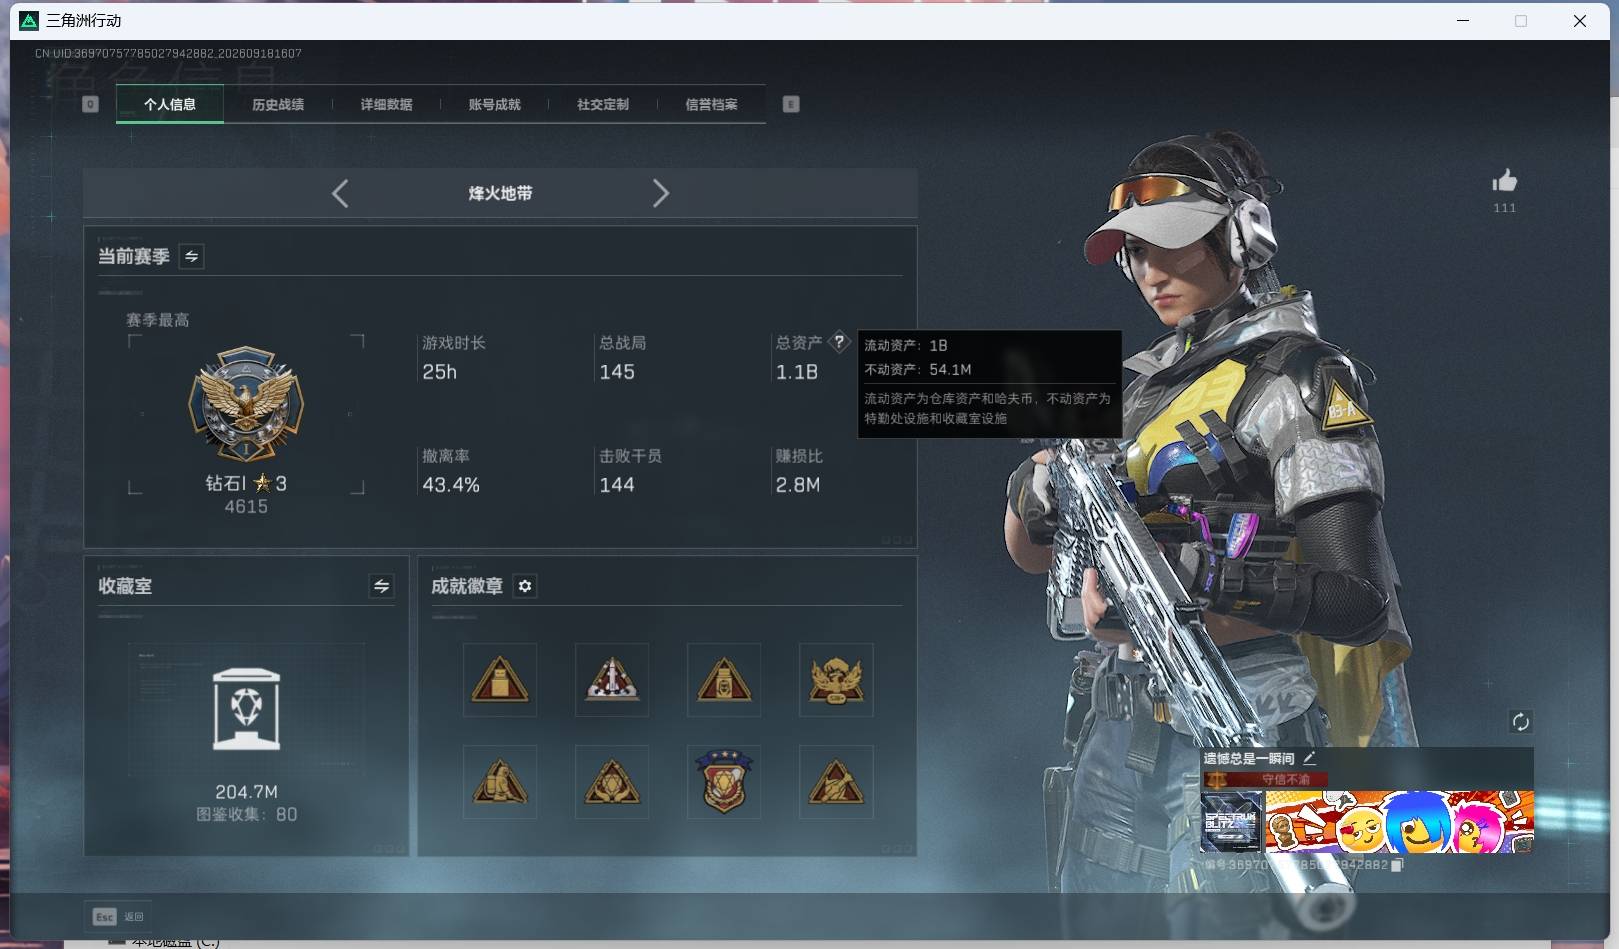Select the robot triangle badge in first slot
The height and width of the screenshot is (949, 1619).
500,680
